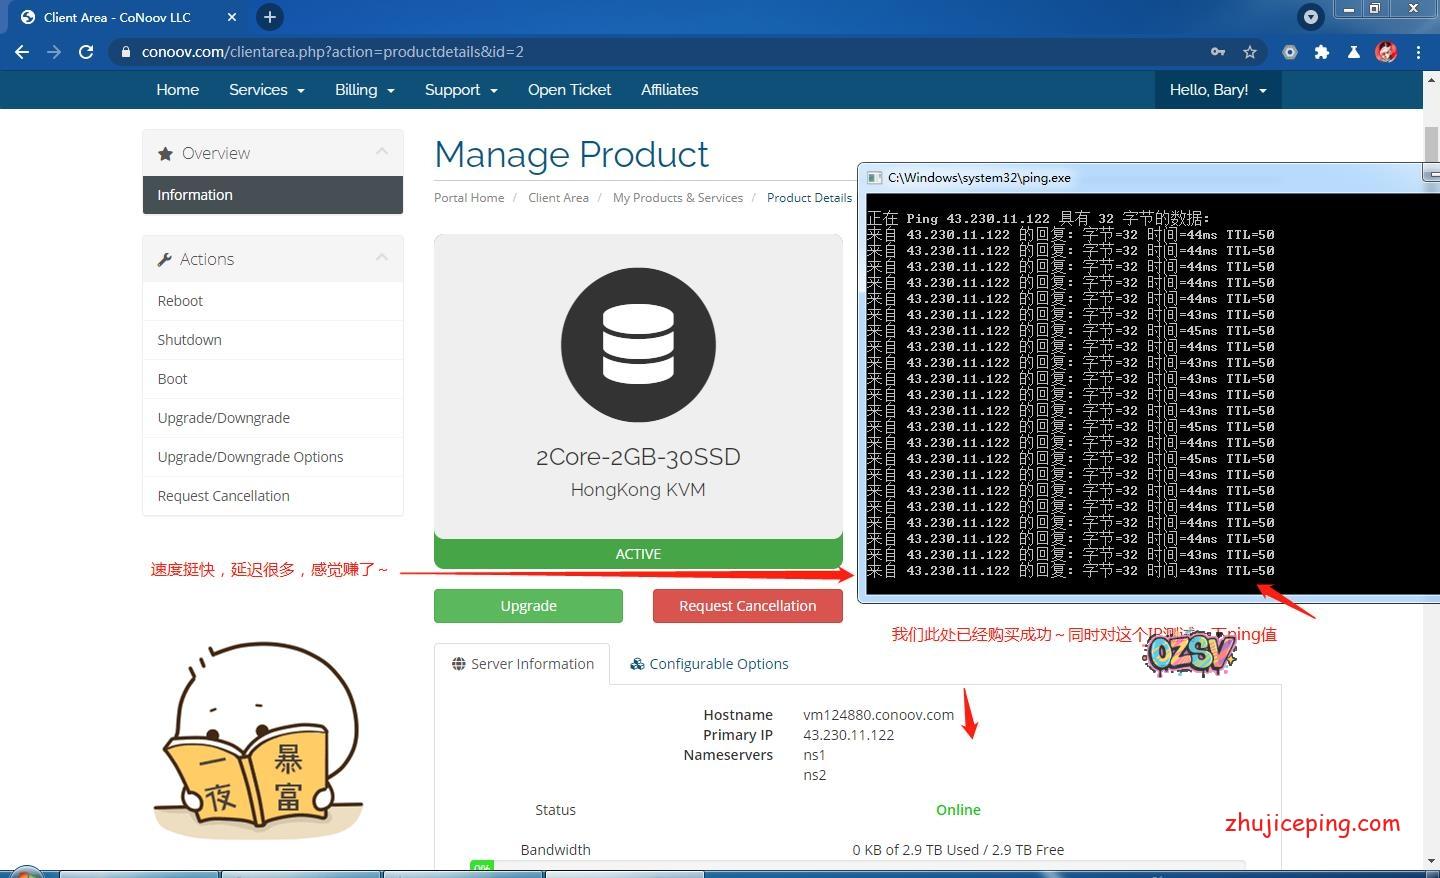Select Reboot in the Actions list

180,301
